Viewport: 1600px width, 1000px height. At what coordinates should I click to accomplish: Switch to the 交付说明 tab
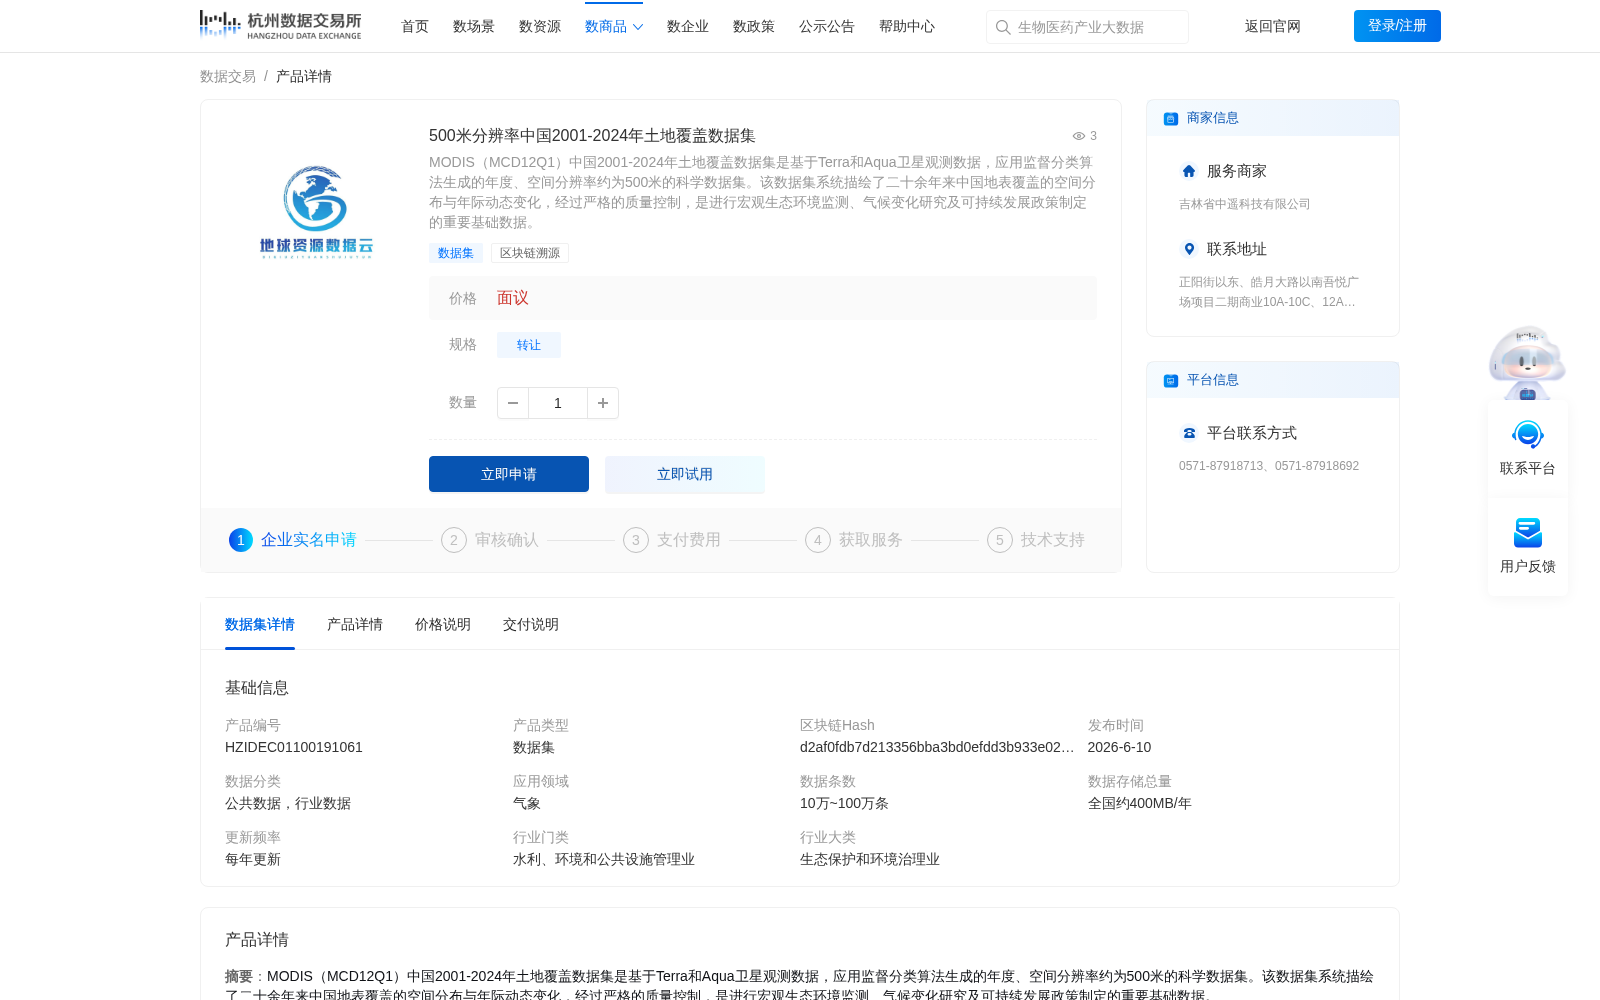pos(531,624)
